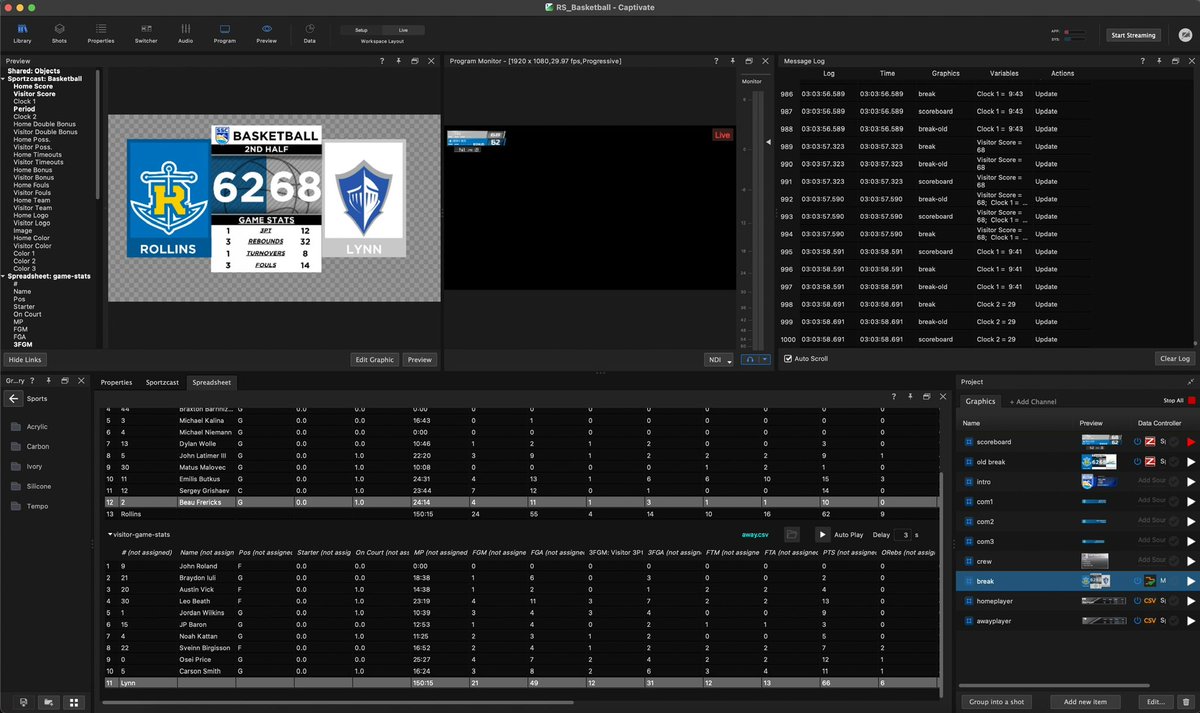Open the Audio toolbar panel
The height and width of the screenshot is (713, 1200).
[185, 34]
